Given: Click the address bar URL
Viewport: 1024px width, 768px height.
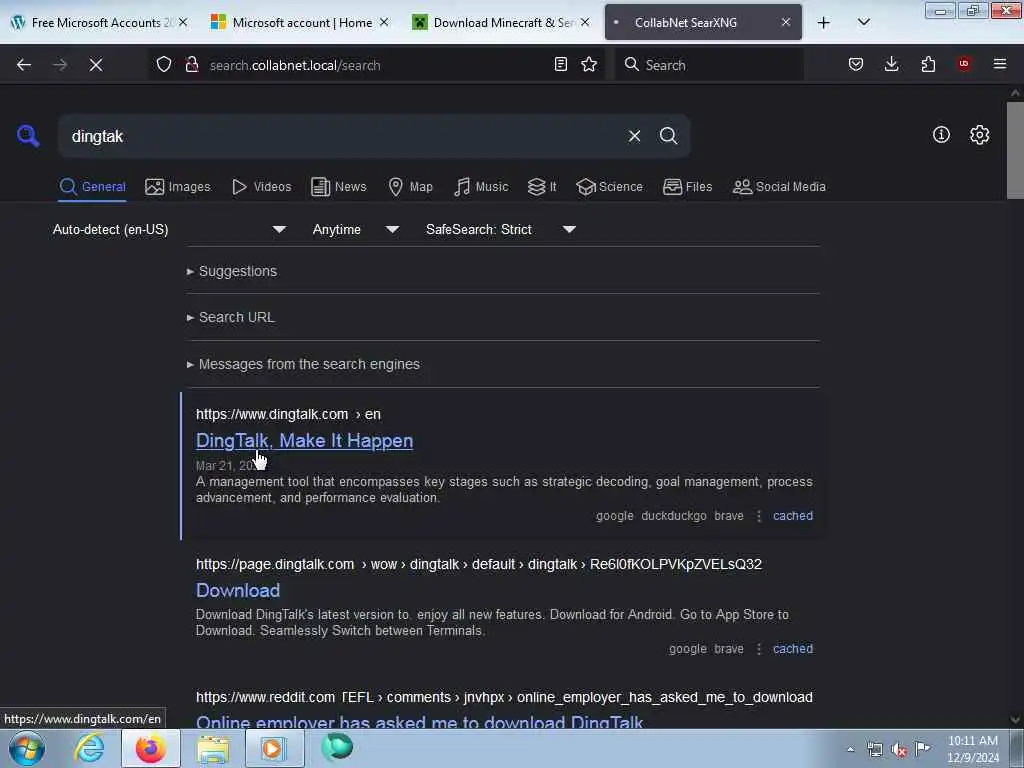Looking at the screenshot, I should coord(295,65).
